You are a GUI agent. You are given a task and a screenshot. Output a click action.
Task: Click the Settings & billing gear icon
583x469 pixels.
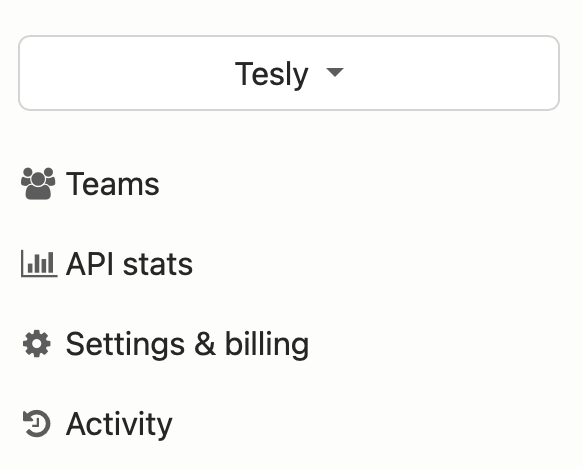(x=37, y=344)
